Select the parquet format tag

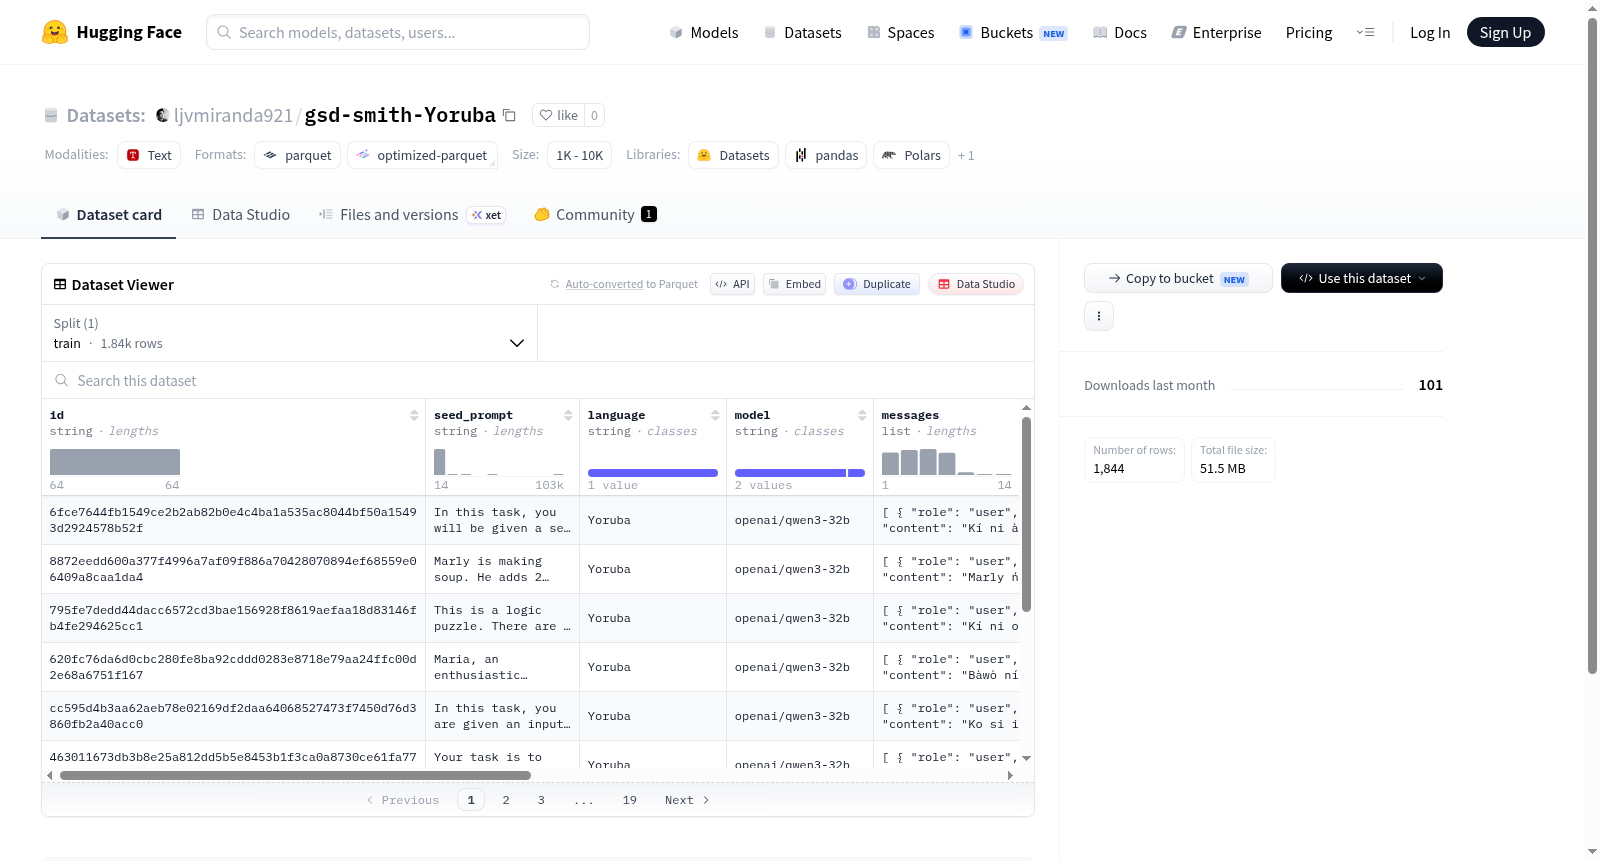(x=297, y=155)
